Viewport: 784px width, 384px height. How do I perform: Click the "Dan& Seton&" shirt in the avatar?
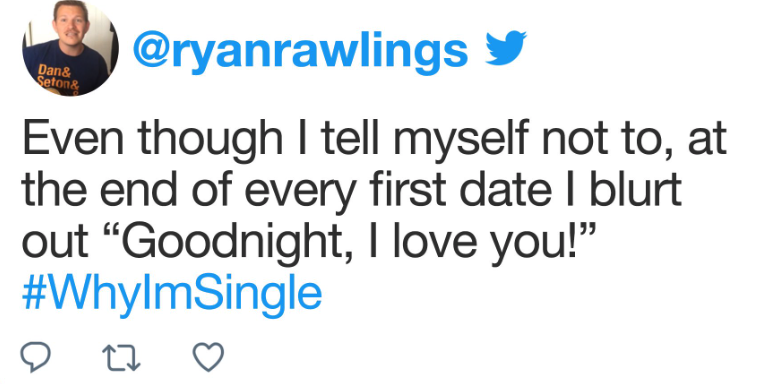click(60, 78)
